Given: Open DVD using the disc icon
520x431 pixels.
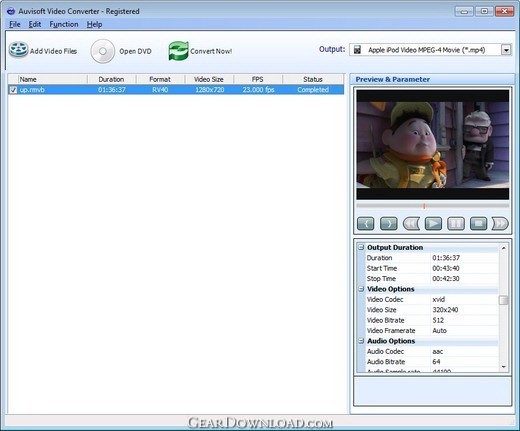Looking at the screenshot, I should pyautogui.click(x=103, y=51).
